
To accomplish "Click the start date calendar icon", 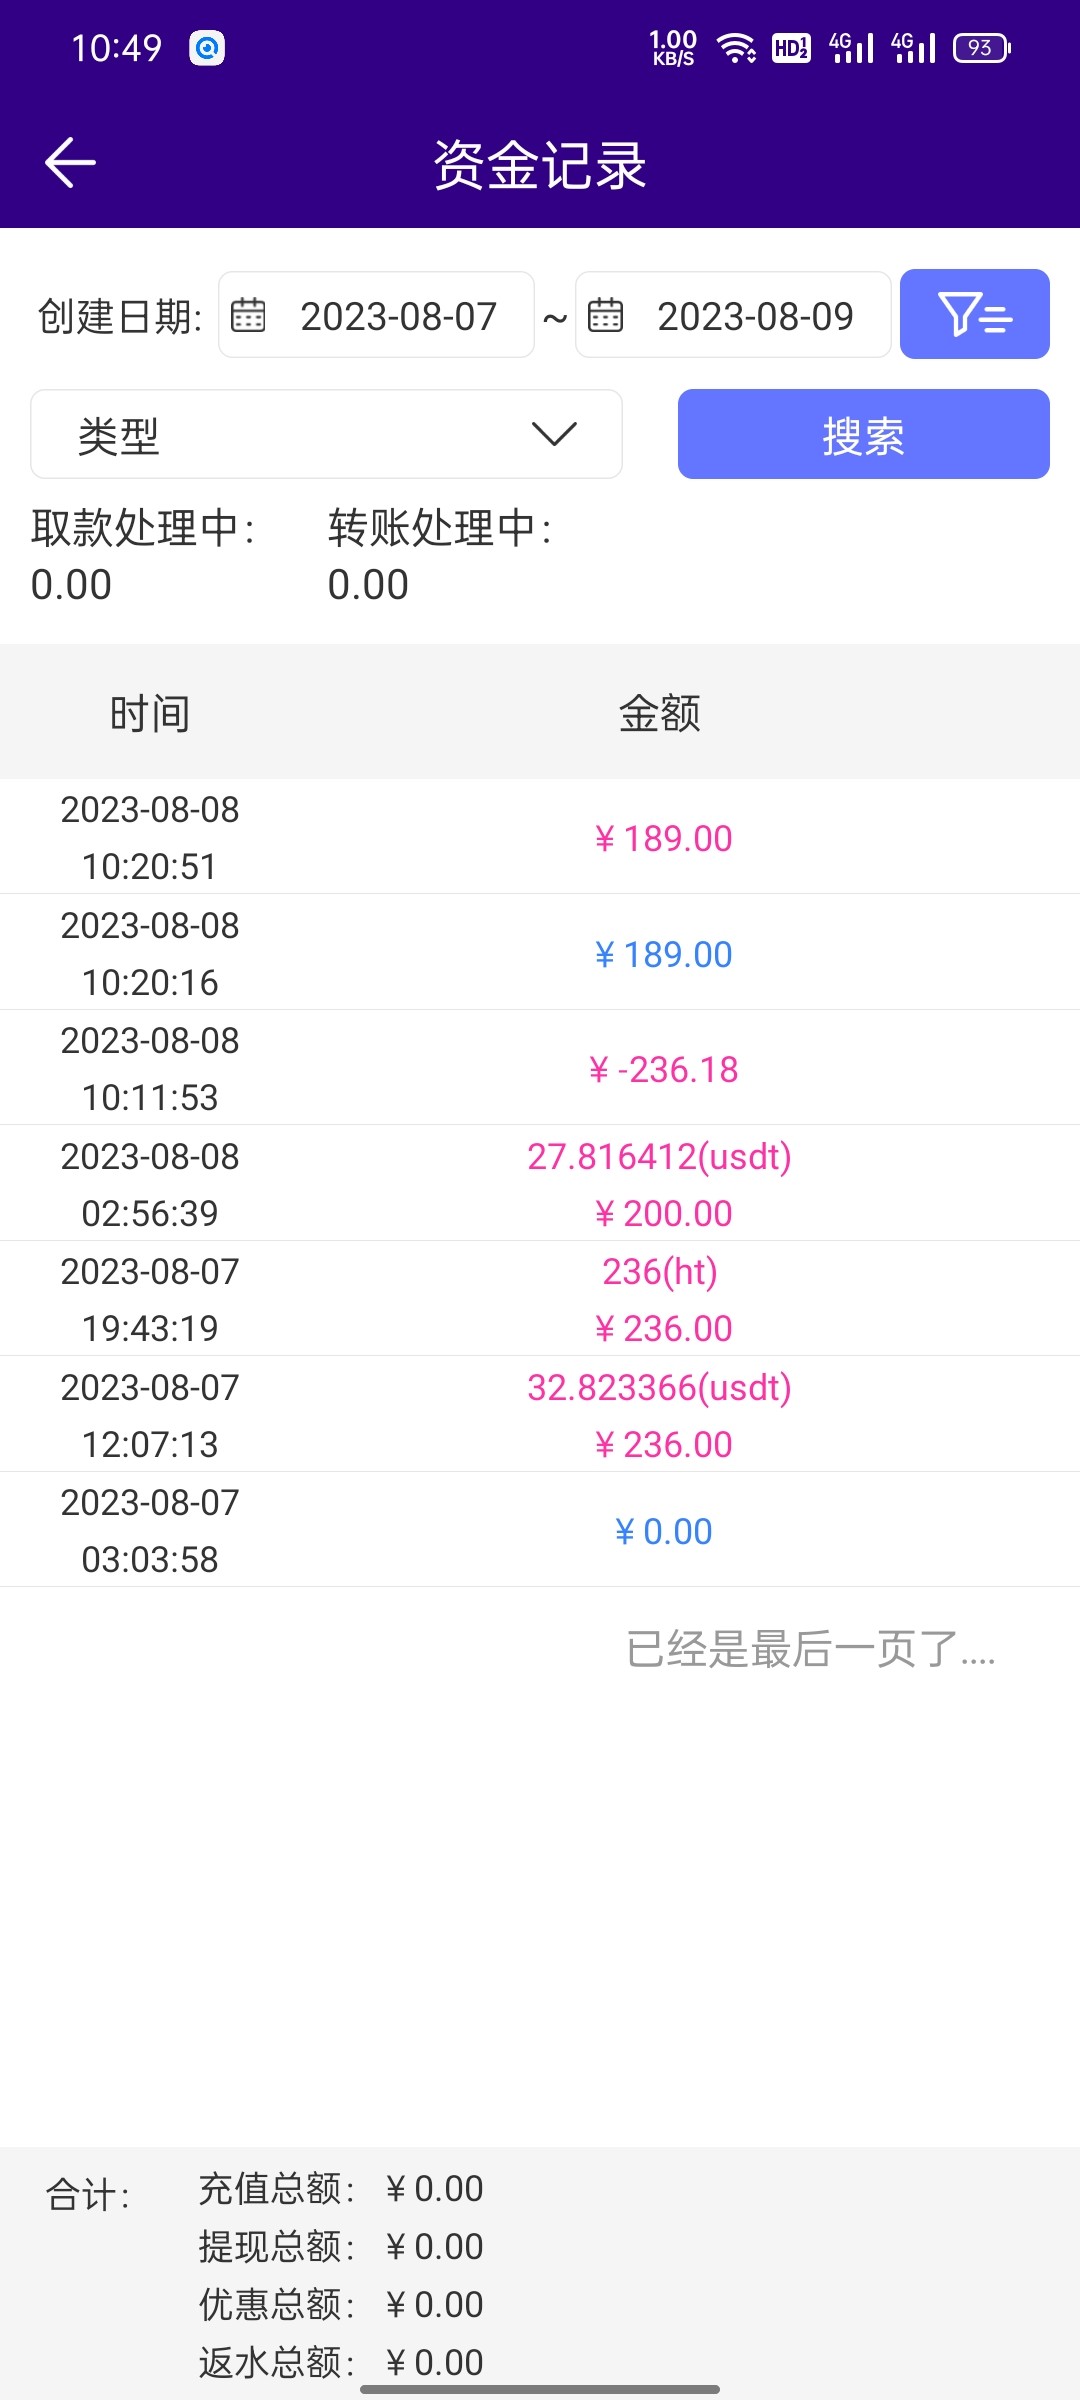I will point(248,315).
